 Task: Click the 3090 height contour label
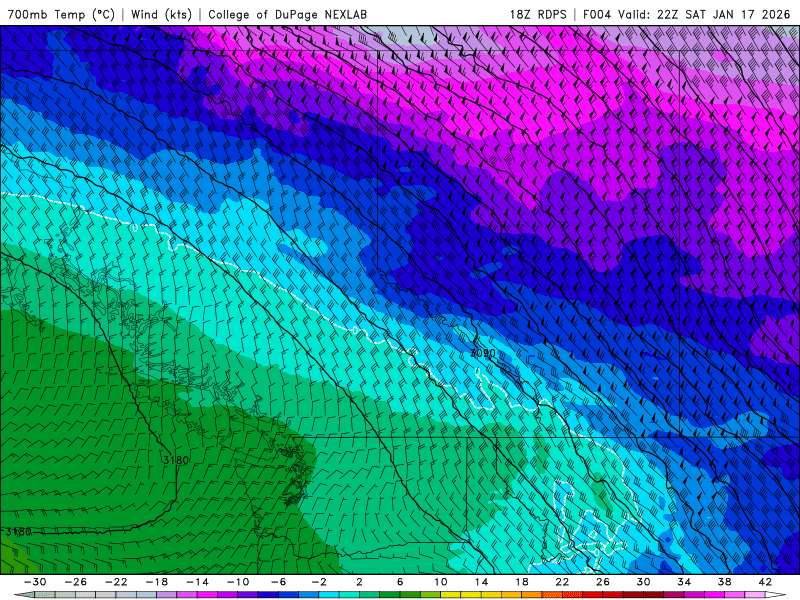(482, 353)
